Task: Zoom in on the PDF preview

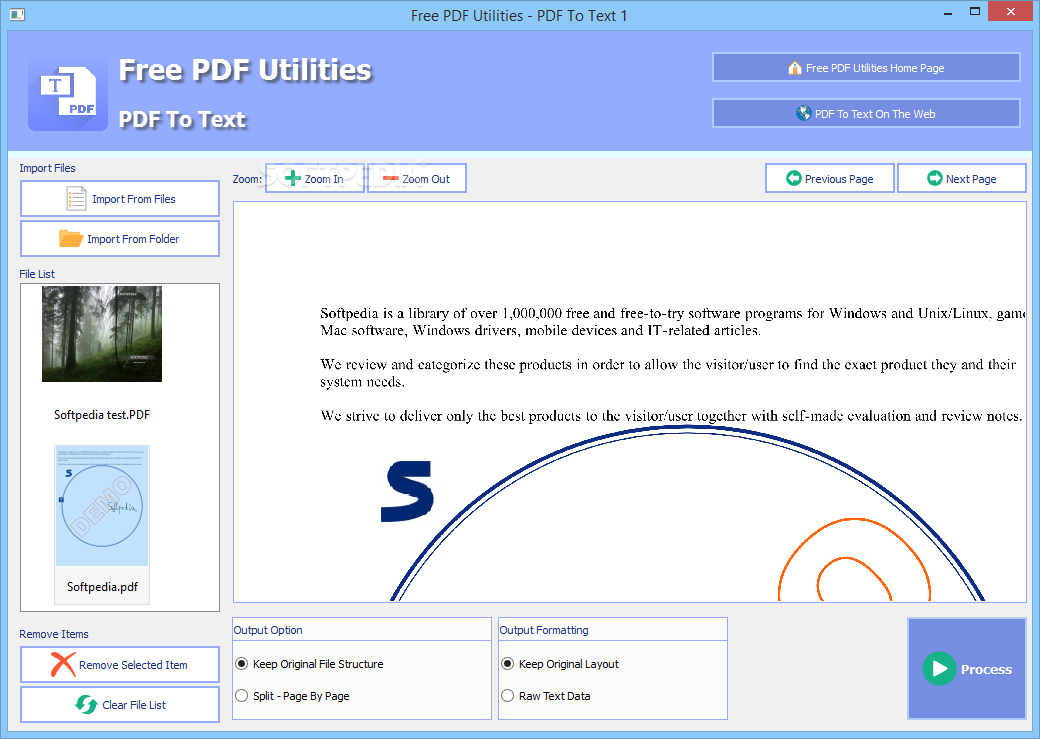Action: click(x=315, y=178)
